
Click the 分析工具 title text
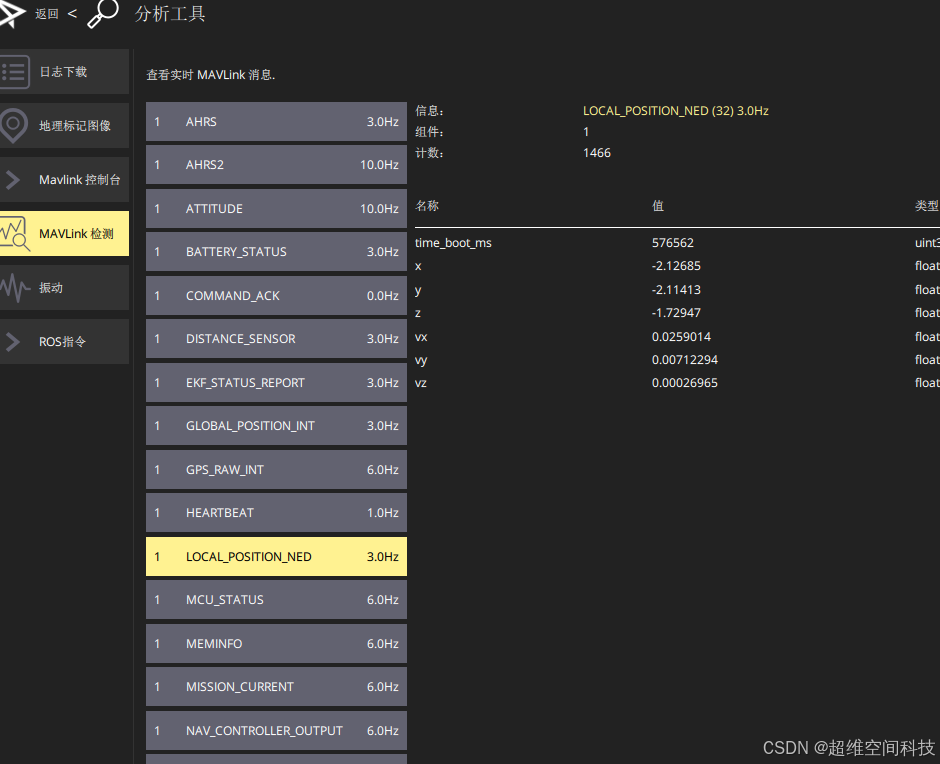170,13
